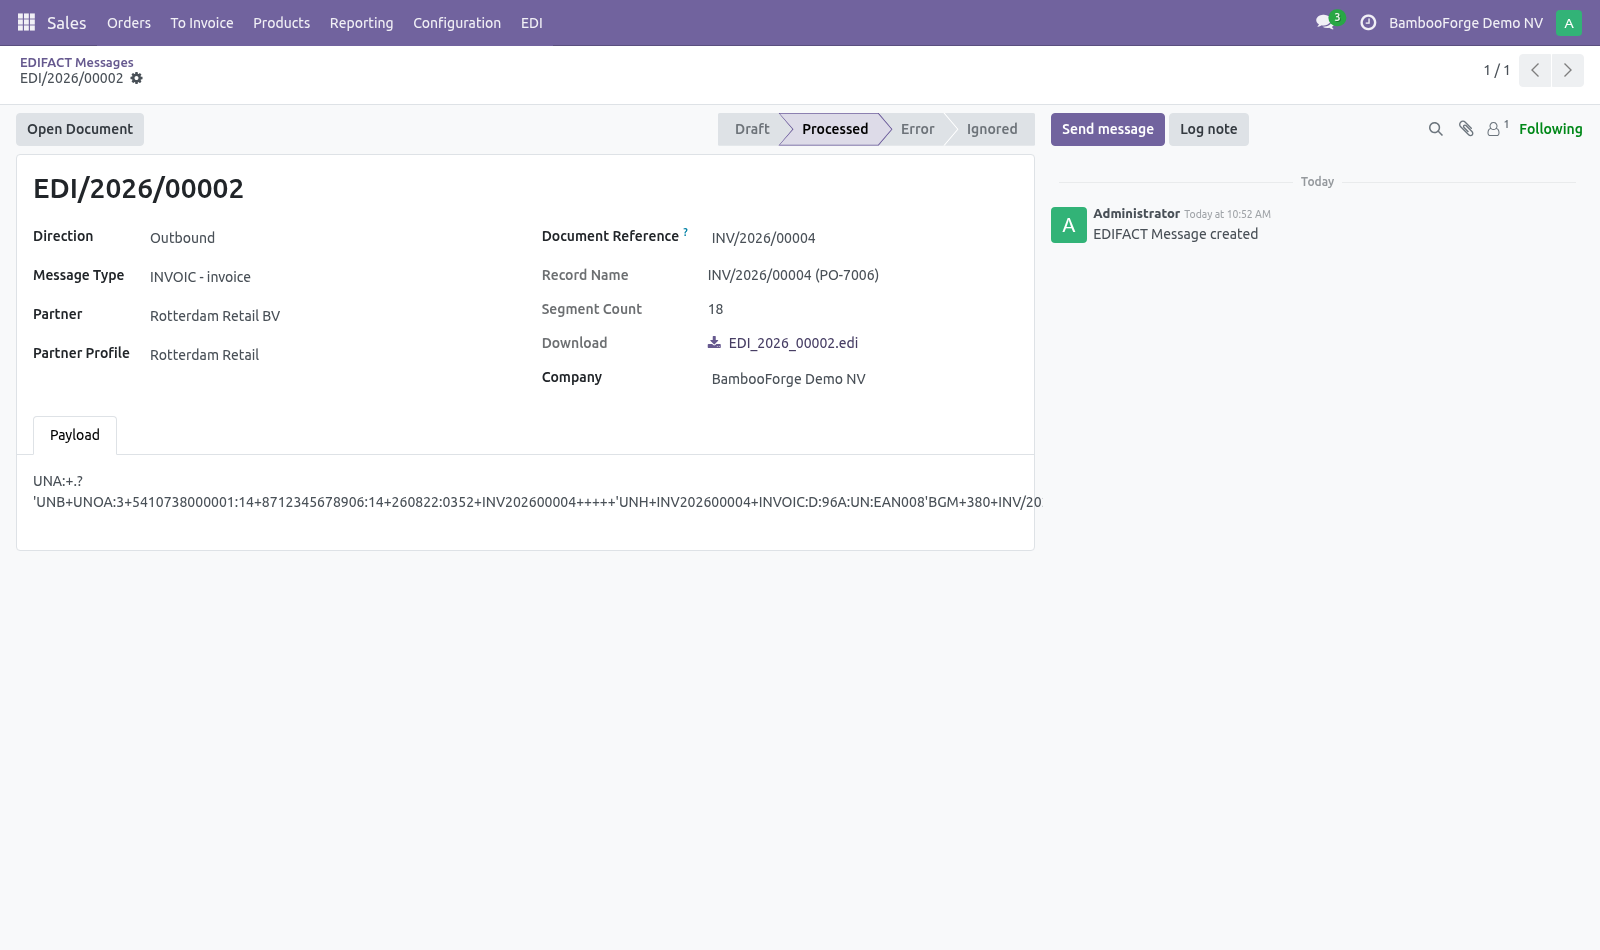
Task: Show followers list icon
Action: (1497, 128)
